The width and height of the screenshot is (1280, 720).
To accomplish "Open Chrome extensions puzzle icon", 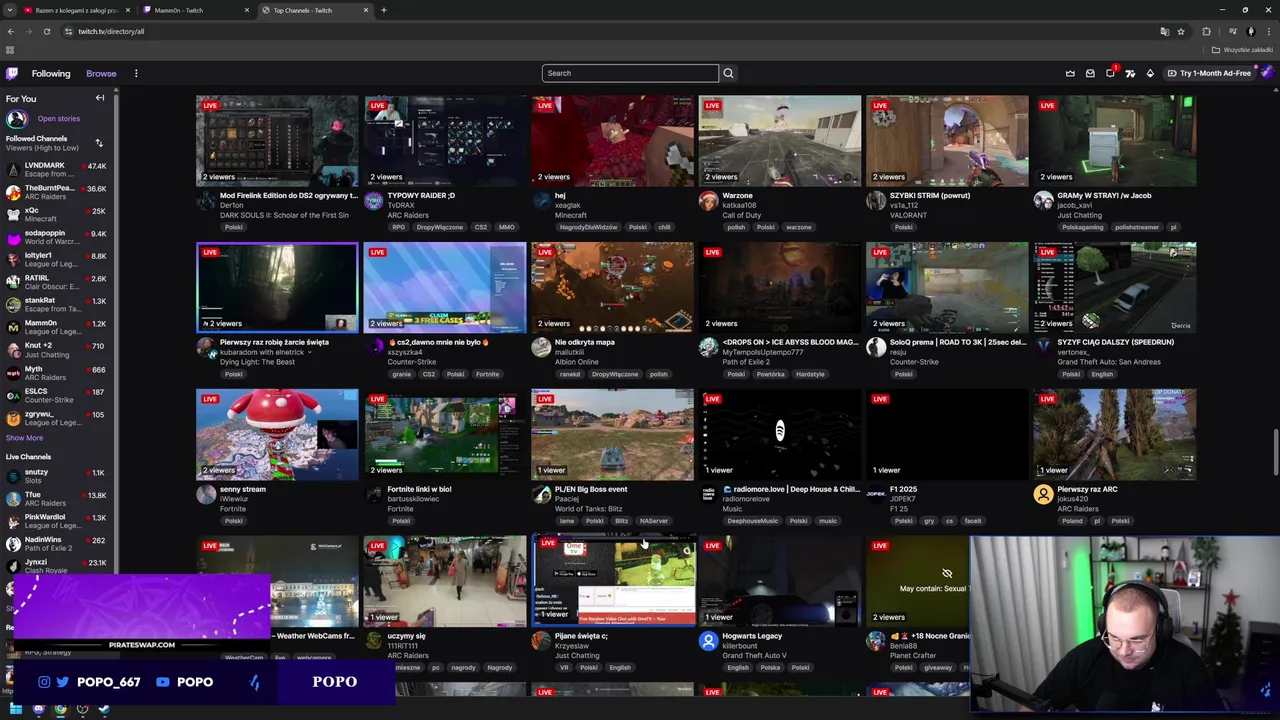I will click(x=1206, y=31).
